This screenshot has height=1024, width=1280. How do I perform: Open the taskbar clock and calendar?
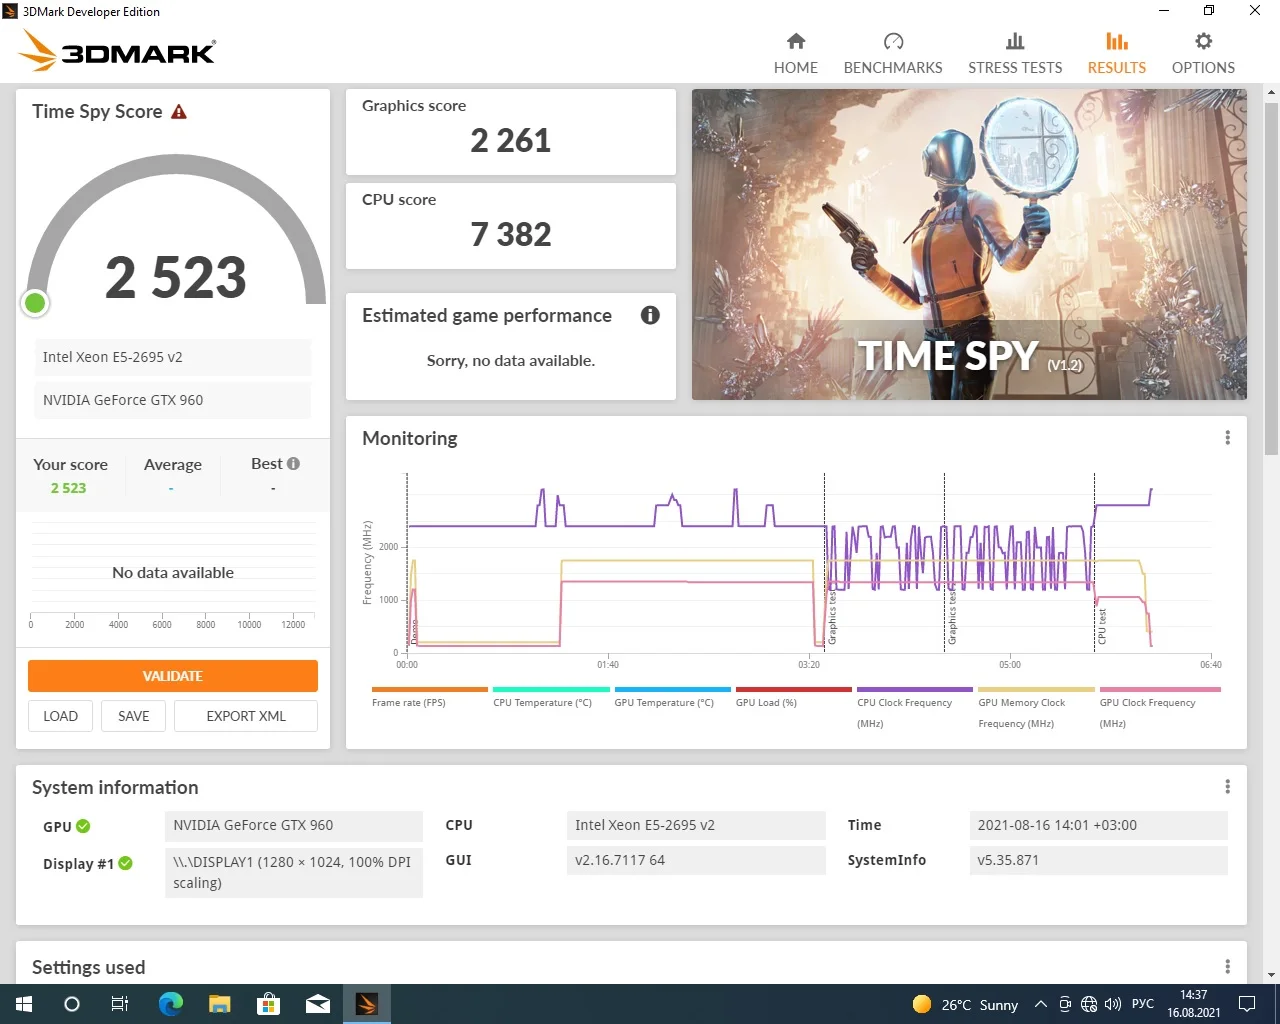tap(1194, 1004)
